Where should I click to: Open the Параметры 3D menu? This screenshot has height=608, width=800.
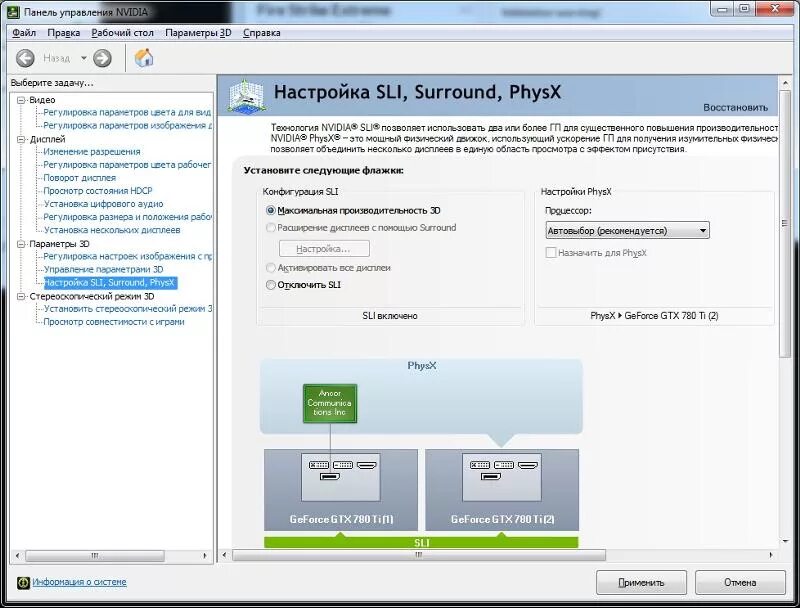pos(198,33)
